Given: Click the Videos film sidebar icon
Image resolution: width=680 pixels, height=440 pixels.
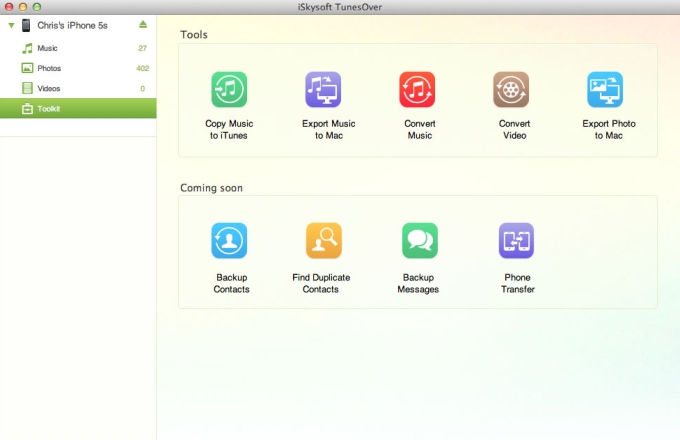Looking at the screenshot, I should point(27,88).
